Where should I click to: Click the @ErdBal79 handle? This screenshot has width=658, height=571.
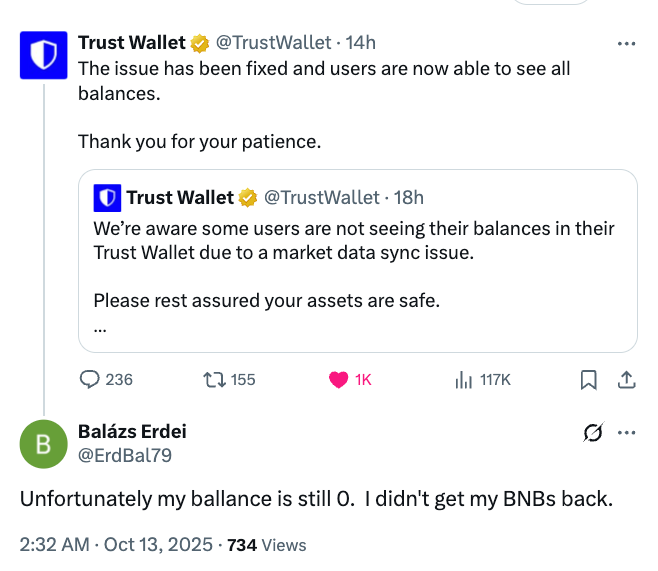tap(124, 457)
